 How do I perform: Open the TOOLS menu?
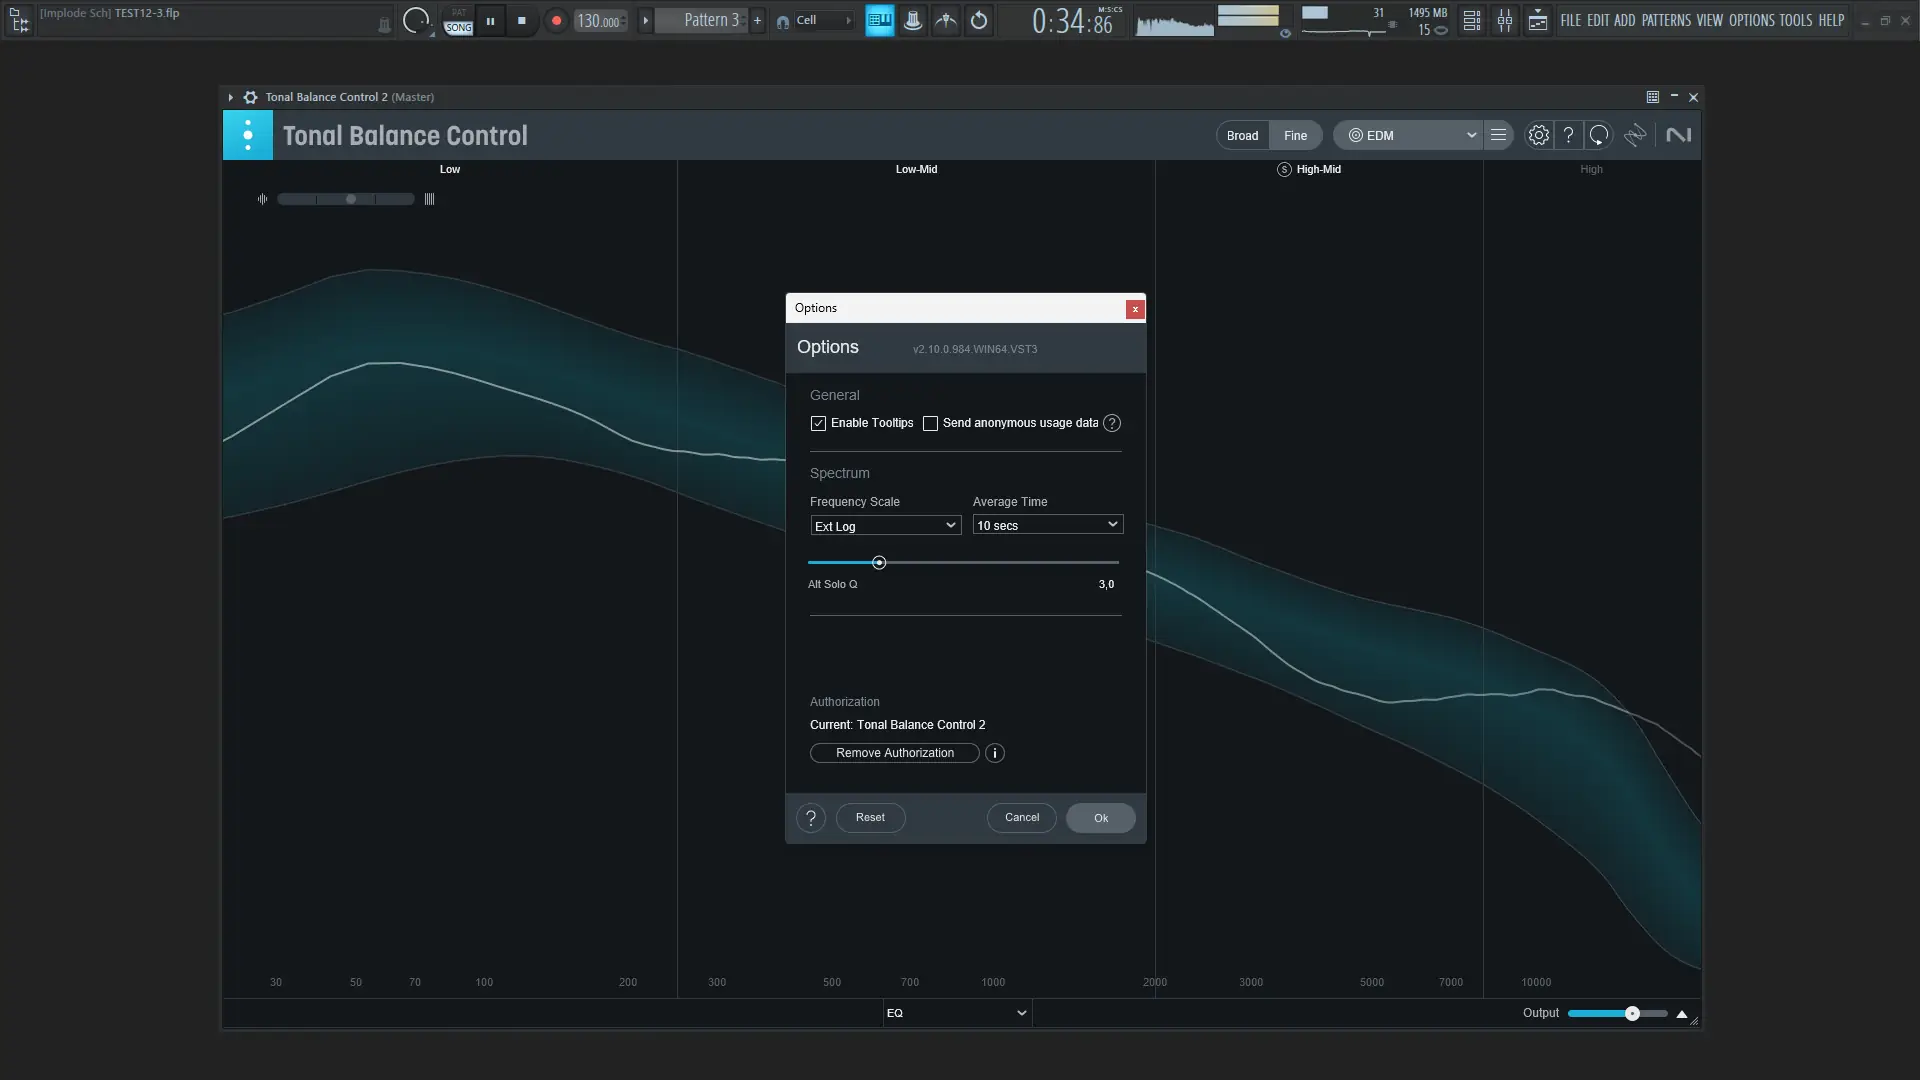click(1795, 20)
